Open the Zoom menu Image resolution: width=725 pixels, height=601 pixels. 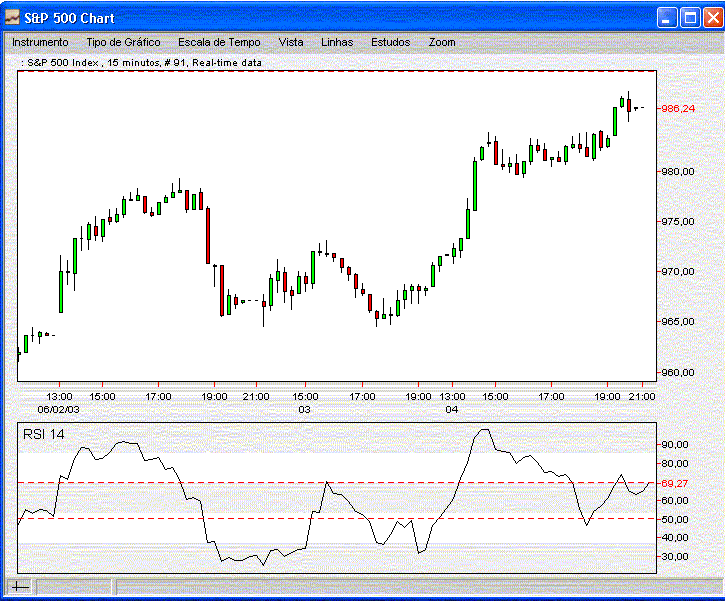point(442,42)
